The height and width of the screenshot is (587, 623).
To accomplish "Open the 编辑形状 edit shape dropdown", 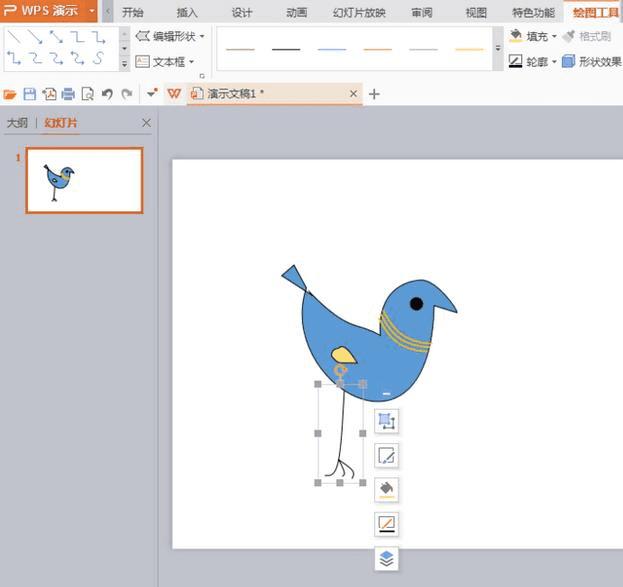I will [170, 36].
